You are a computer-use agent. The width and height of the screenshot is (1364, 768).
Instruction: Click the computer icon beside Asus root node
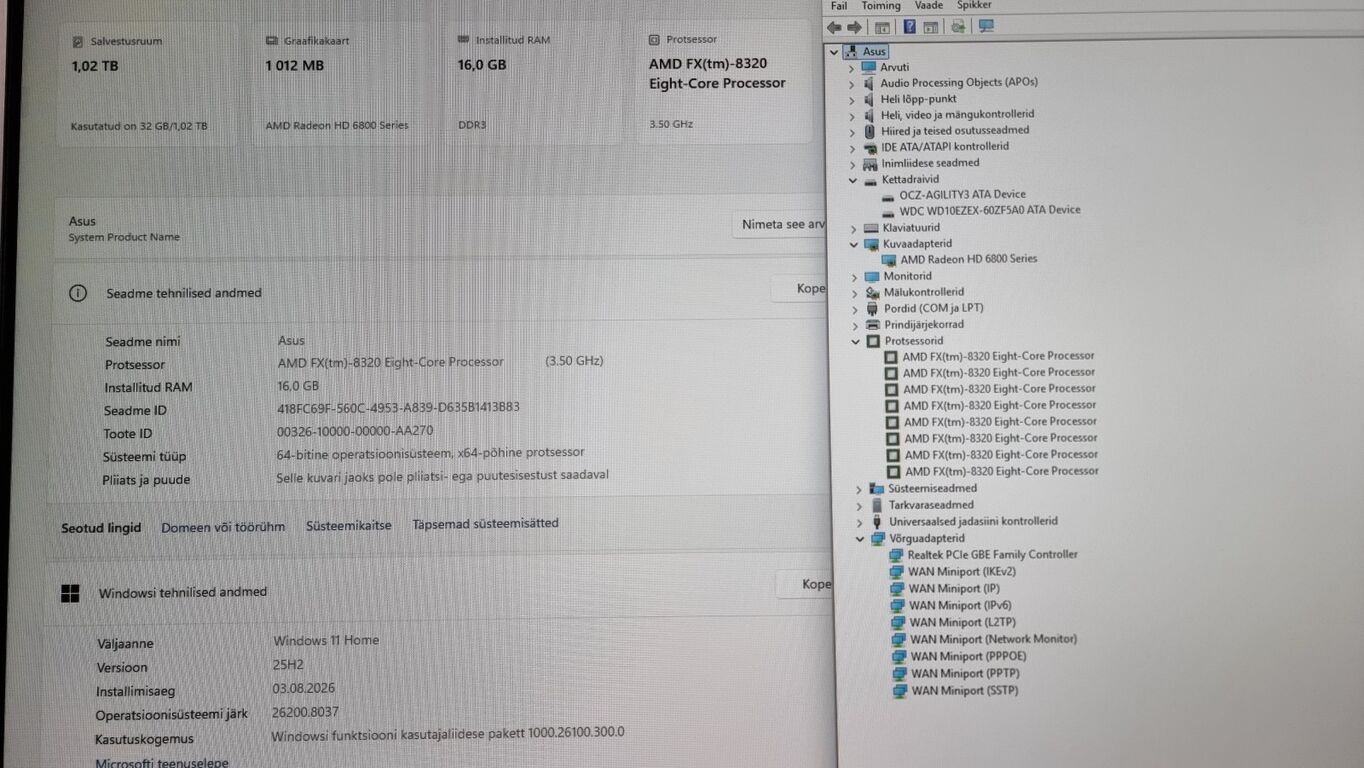852,51
